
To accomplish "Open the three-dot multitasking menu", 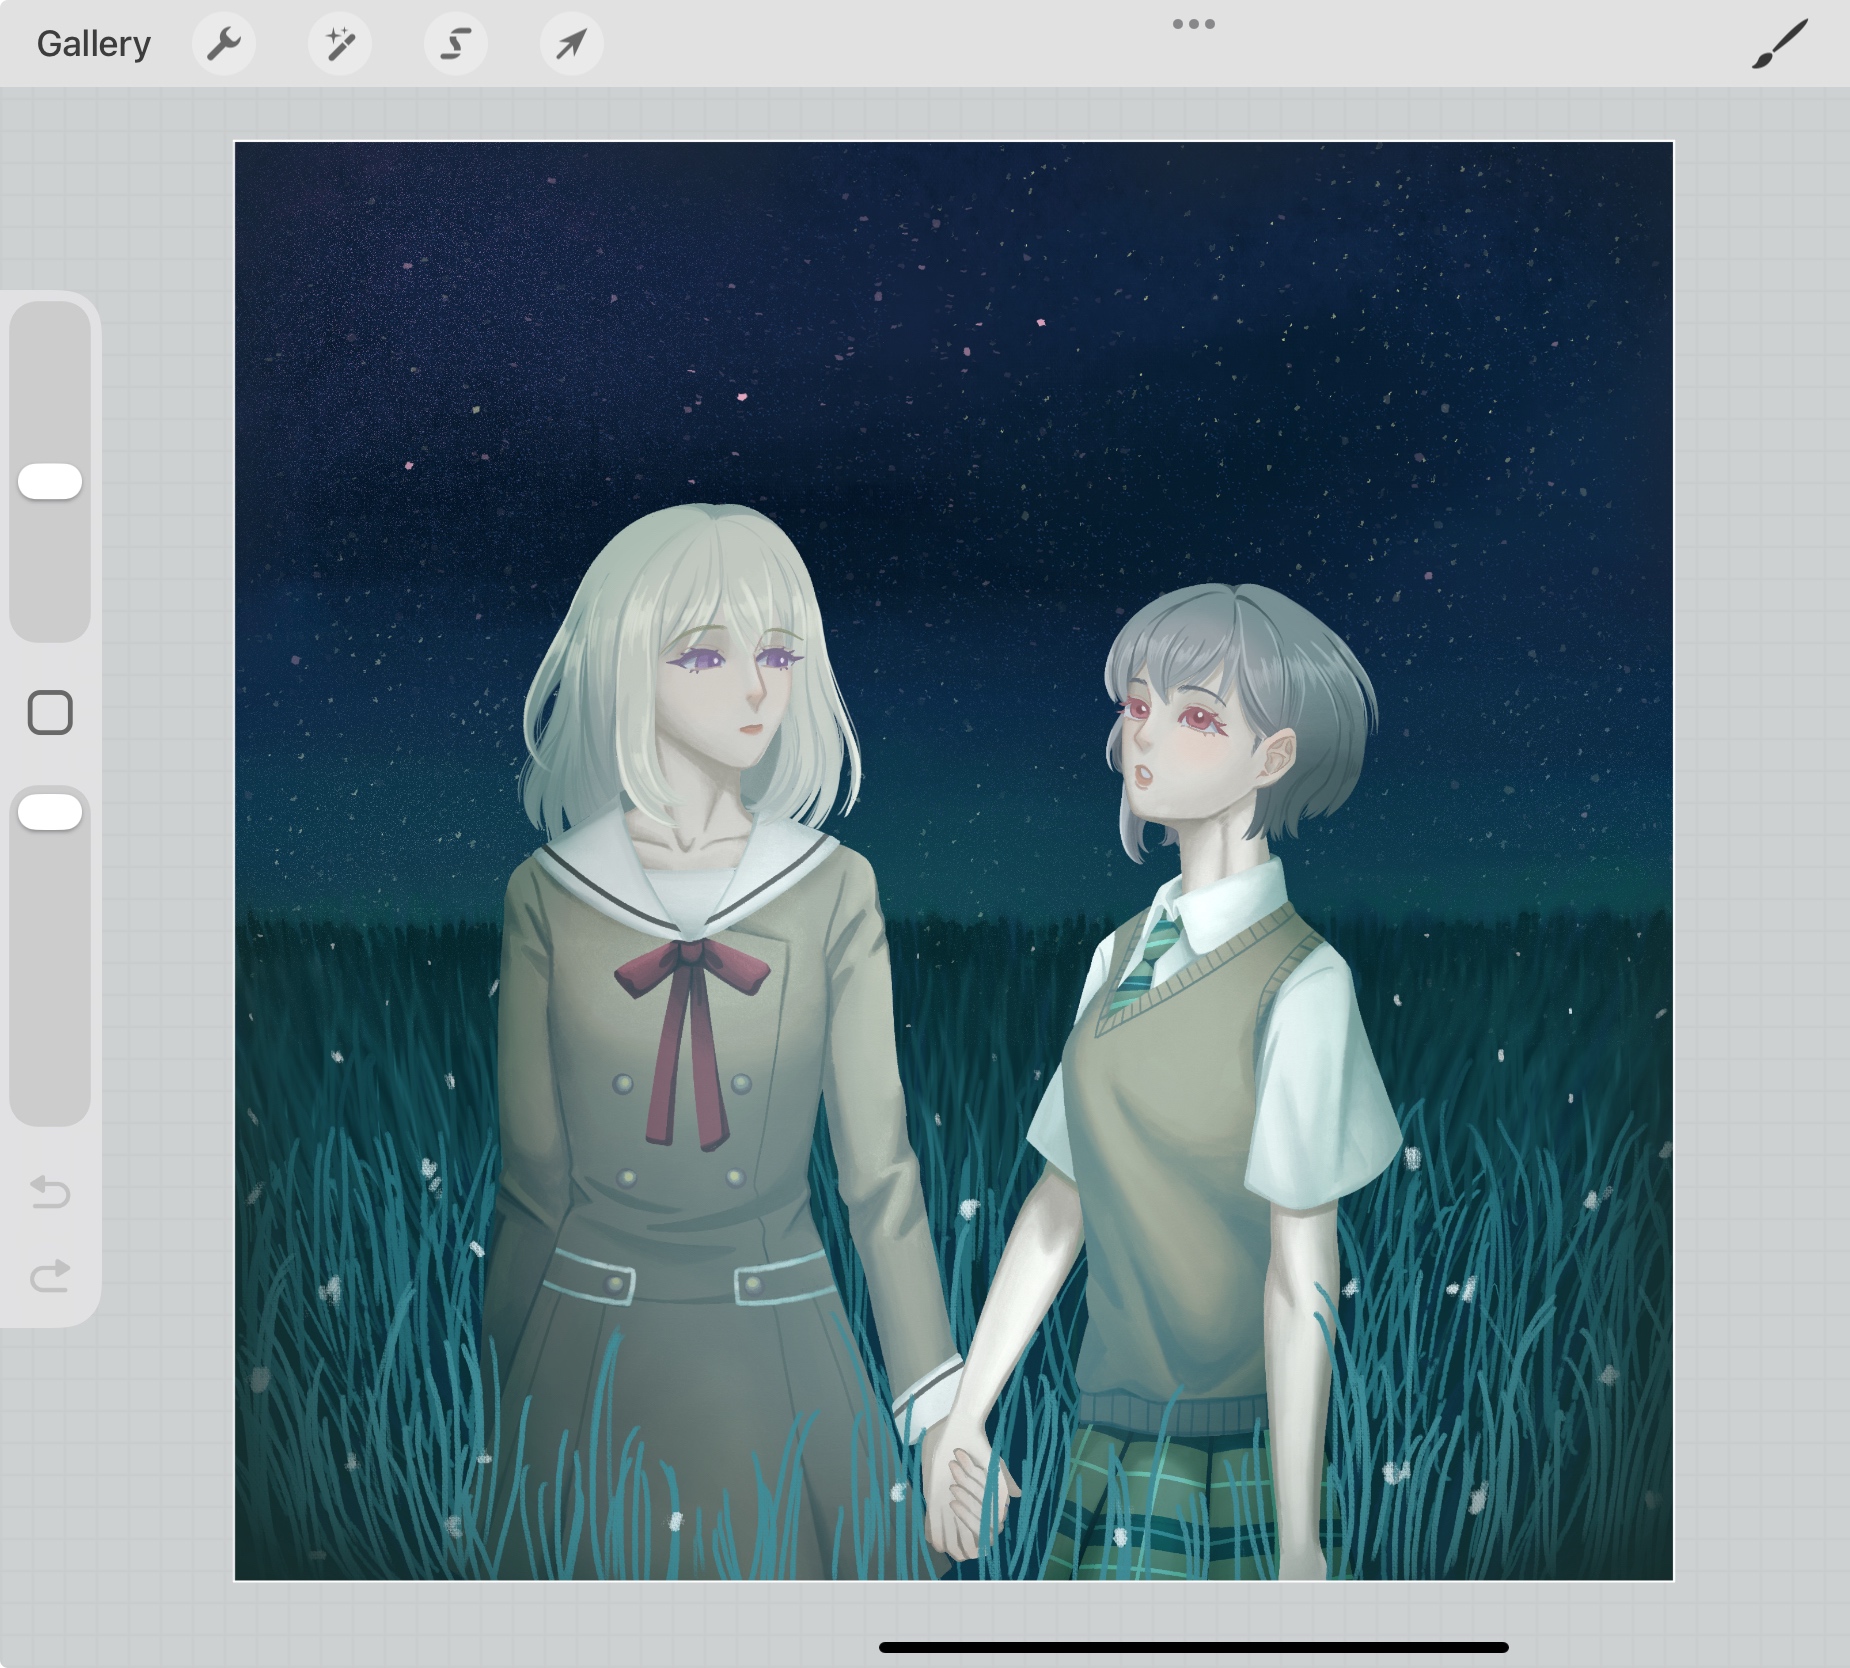I will (x=1193, y=24).
